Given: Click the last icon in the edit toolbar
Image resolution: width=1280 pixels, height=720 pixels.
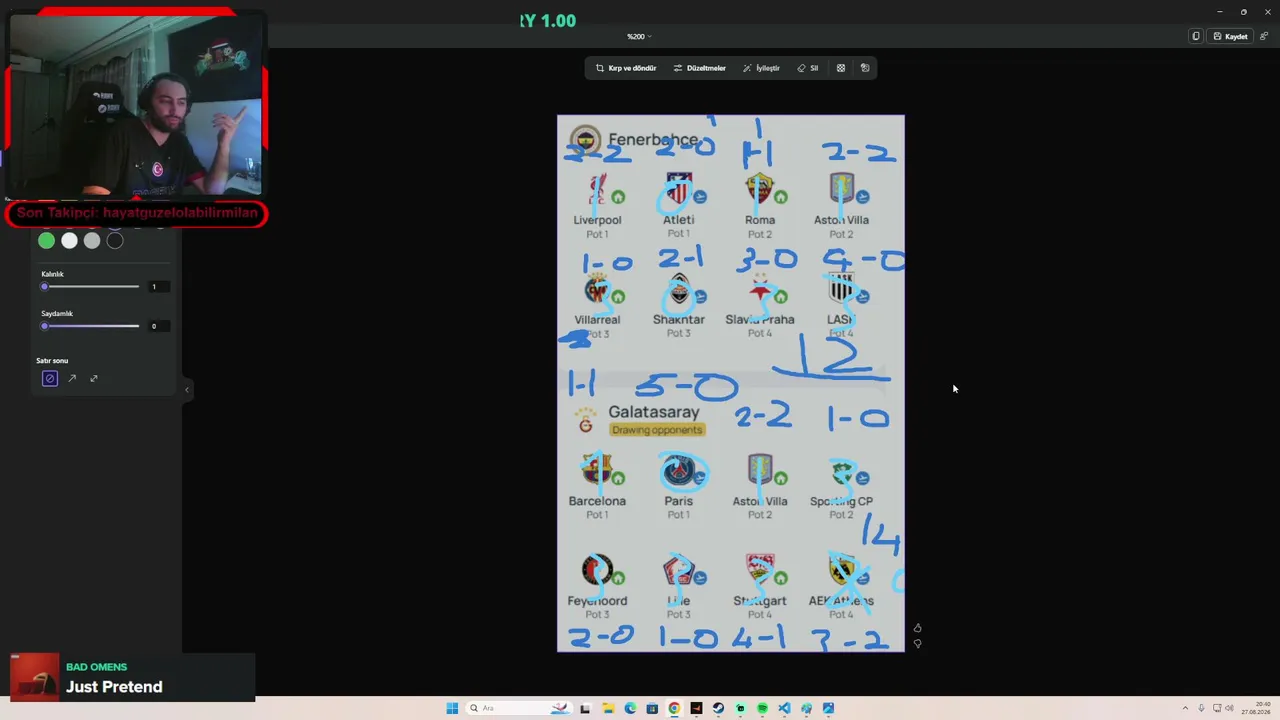Looking at the screenshot, I should (x=865, y=68).
